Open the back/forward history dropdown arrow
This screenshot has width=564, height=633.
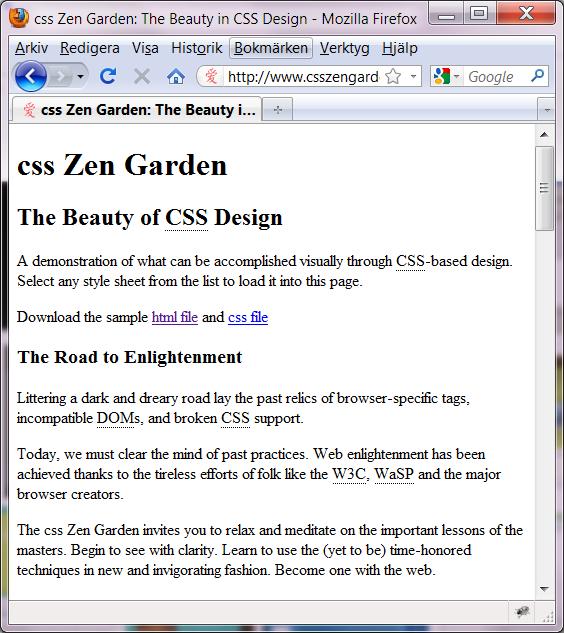pos(81,76)
